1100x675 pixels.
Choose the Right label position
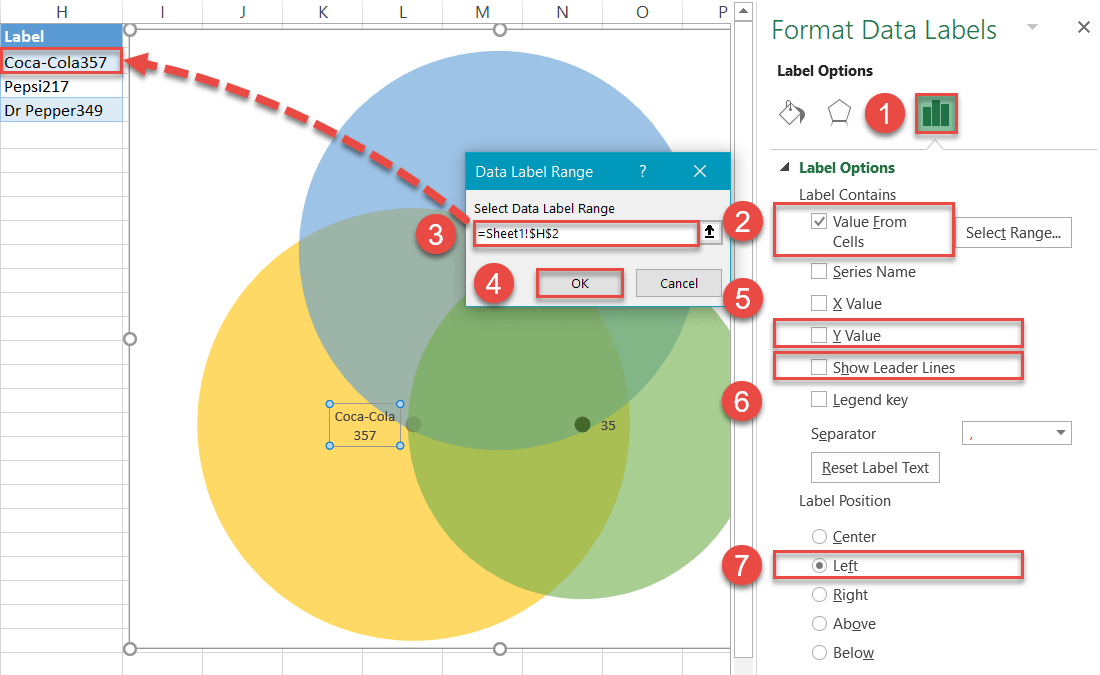coord(819,594)
